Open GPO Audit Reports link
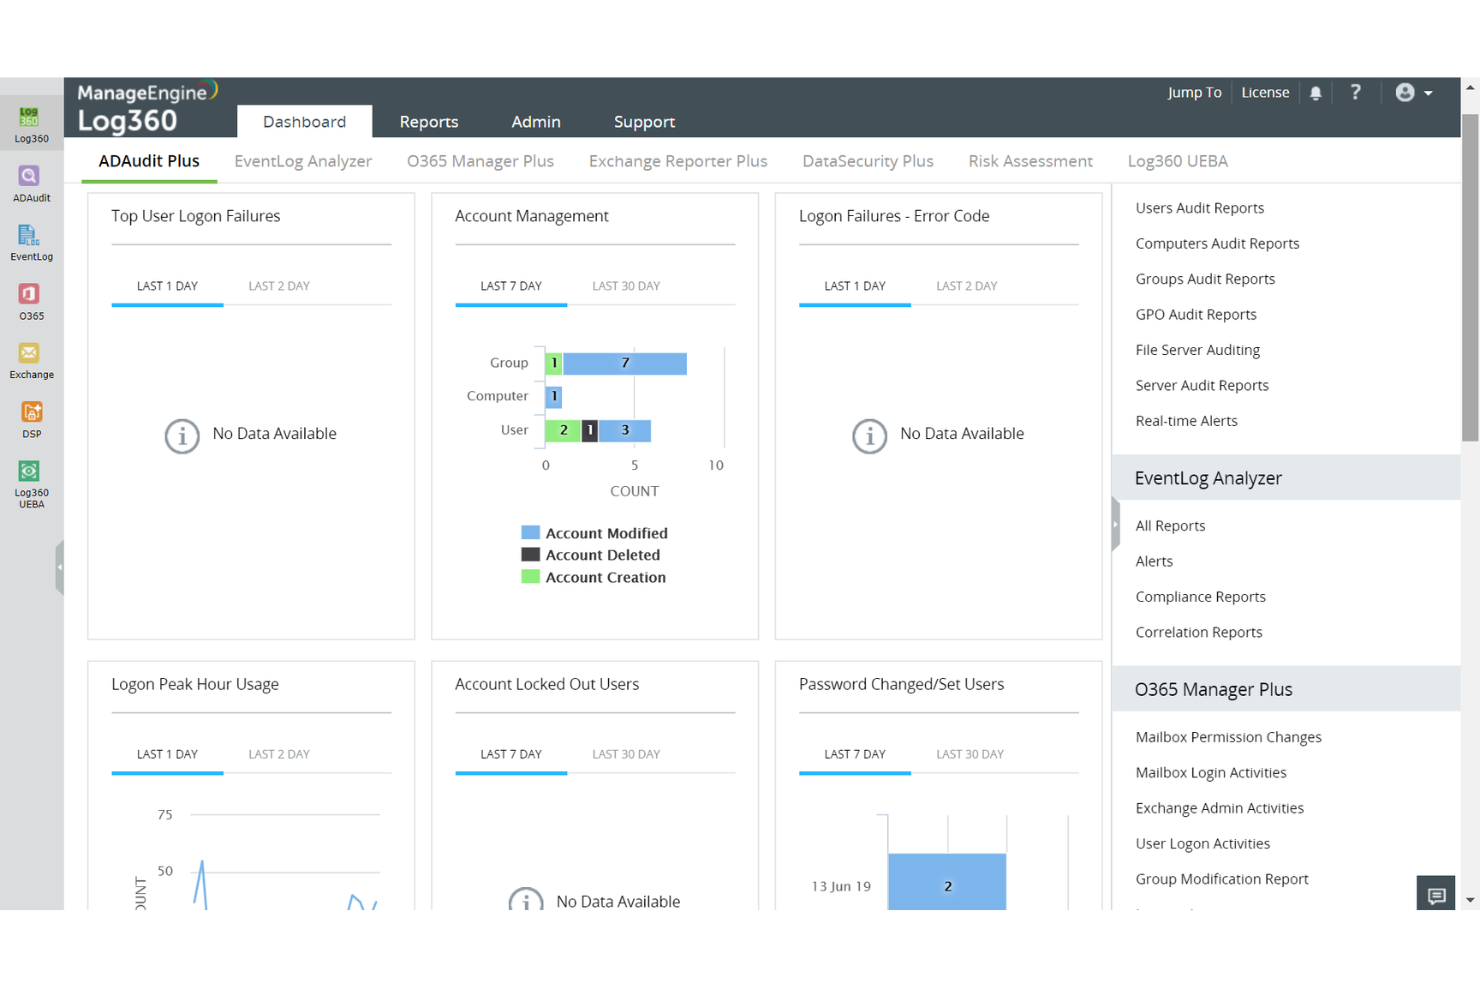1480x987 pixels. [x=1196, y=314]
